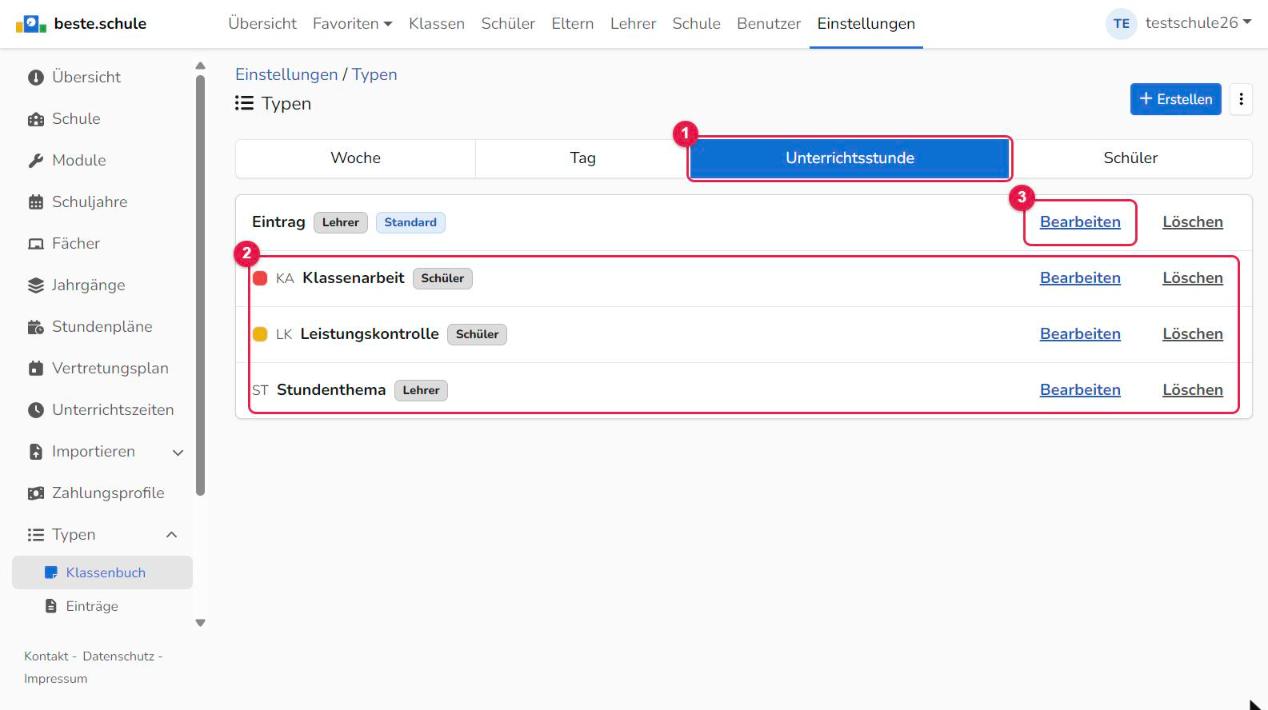This screenshot has width=1268, height=710.
Task: Click the TE user avatar
Action: [x=1120, y=24]
